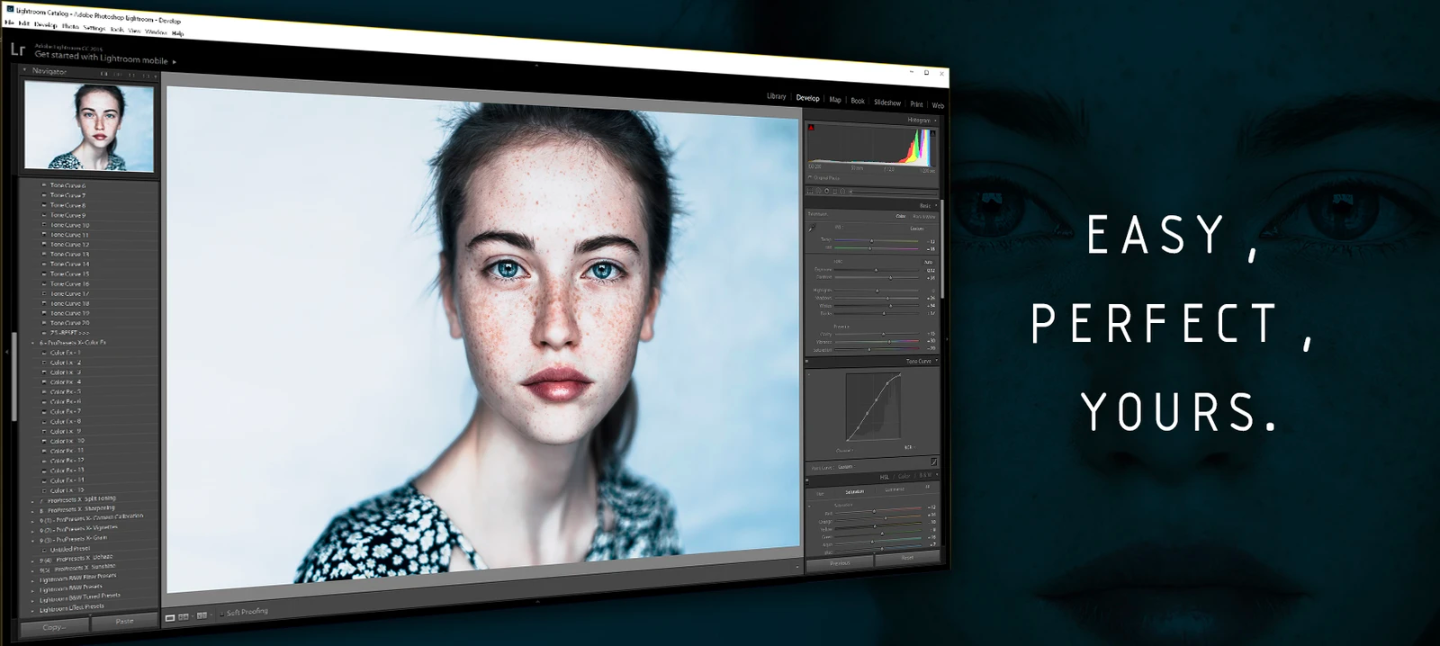The height and width of the screenshot is (646, 1440).
Task: Click the Copy settings button
Action: point(53,626)
